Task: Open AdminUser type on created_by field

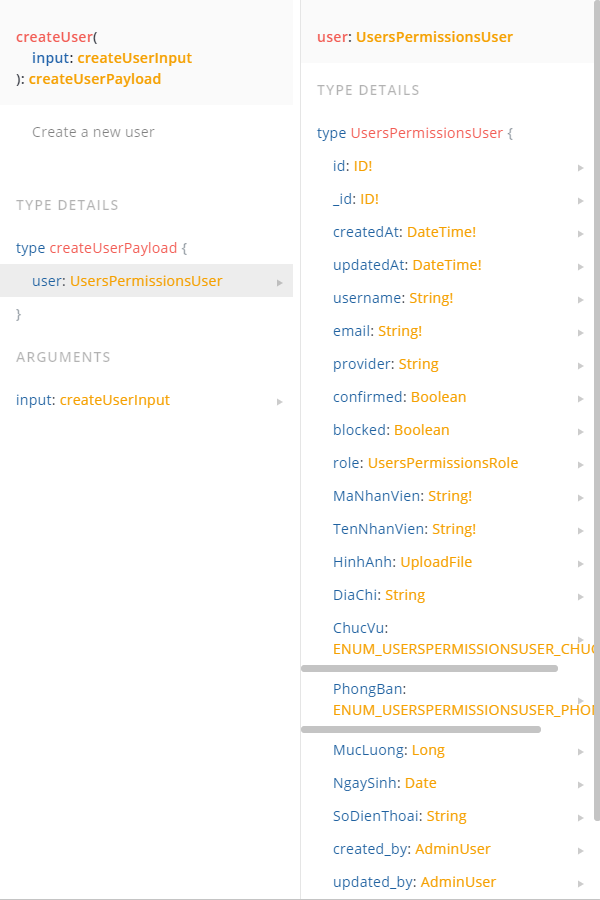Action: point(452,848)
